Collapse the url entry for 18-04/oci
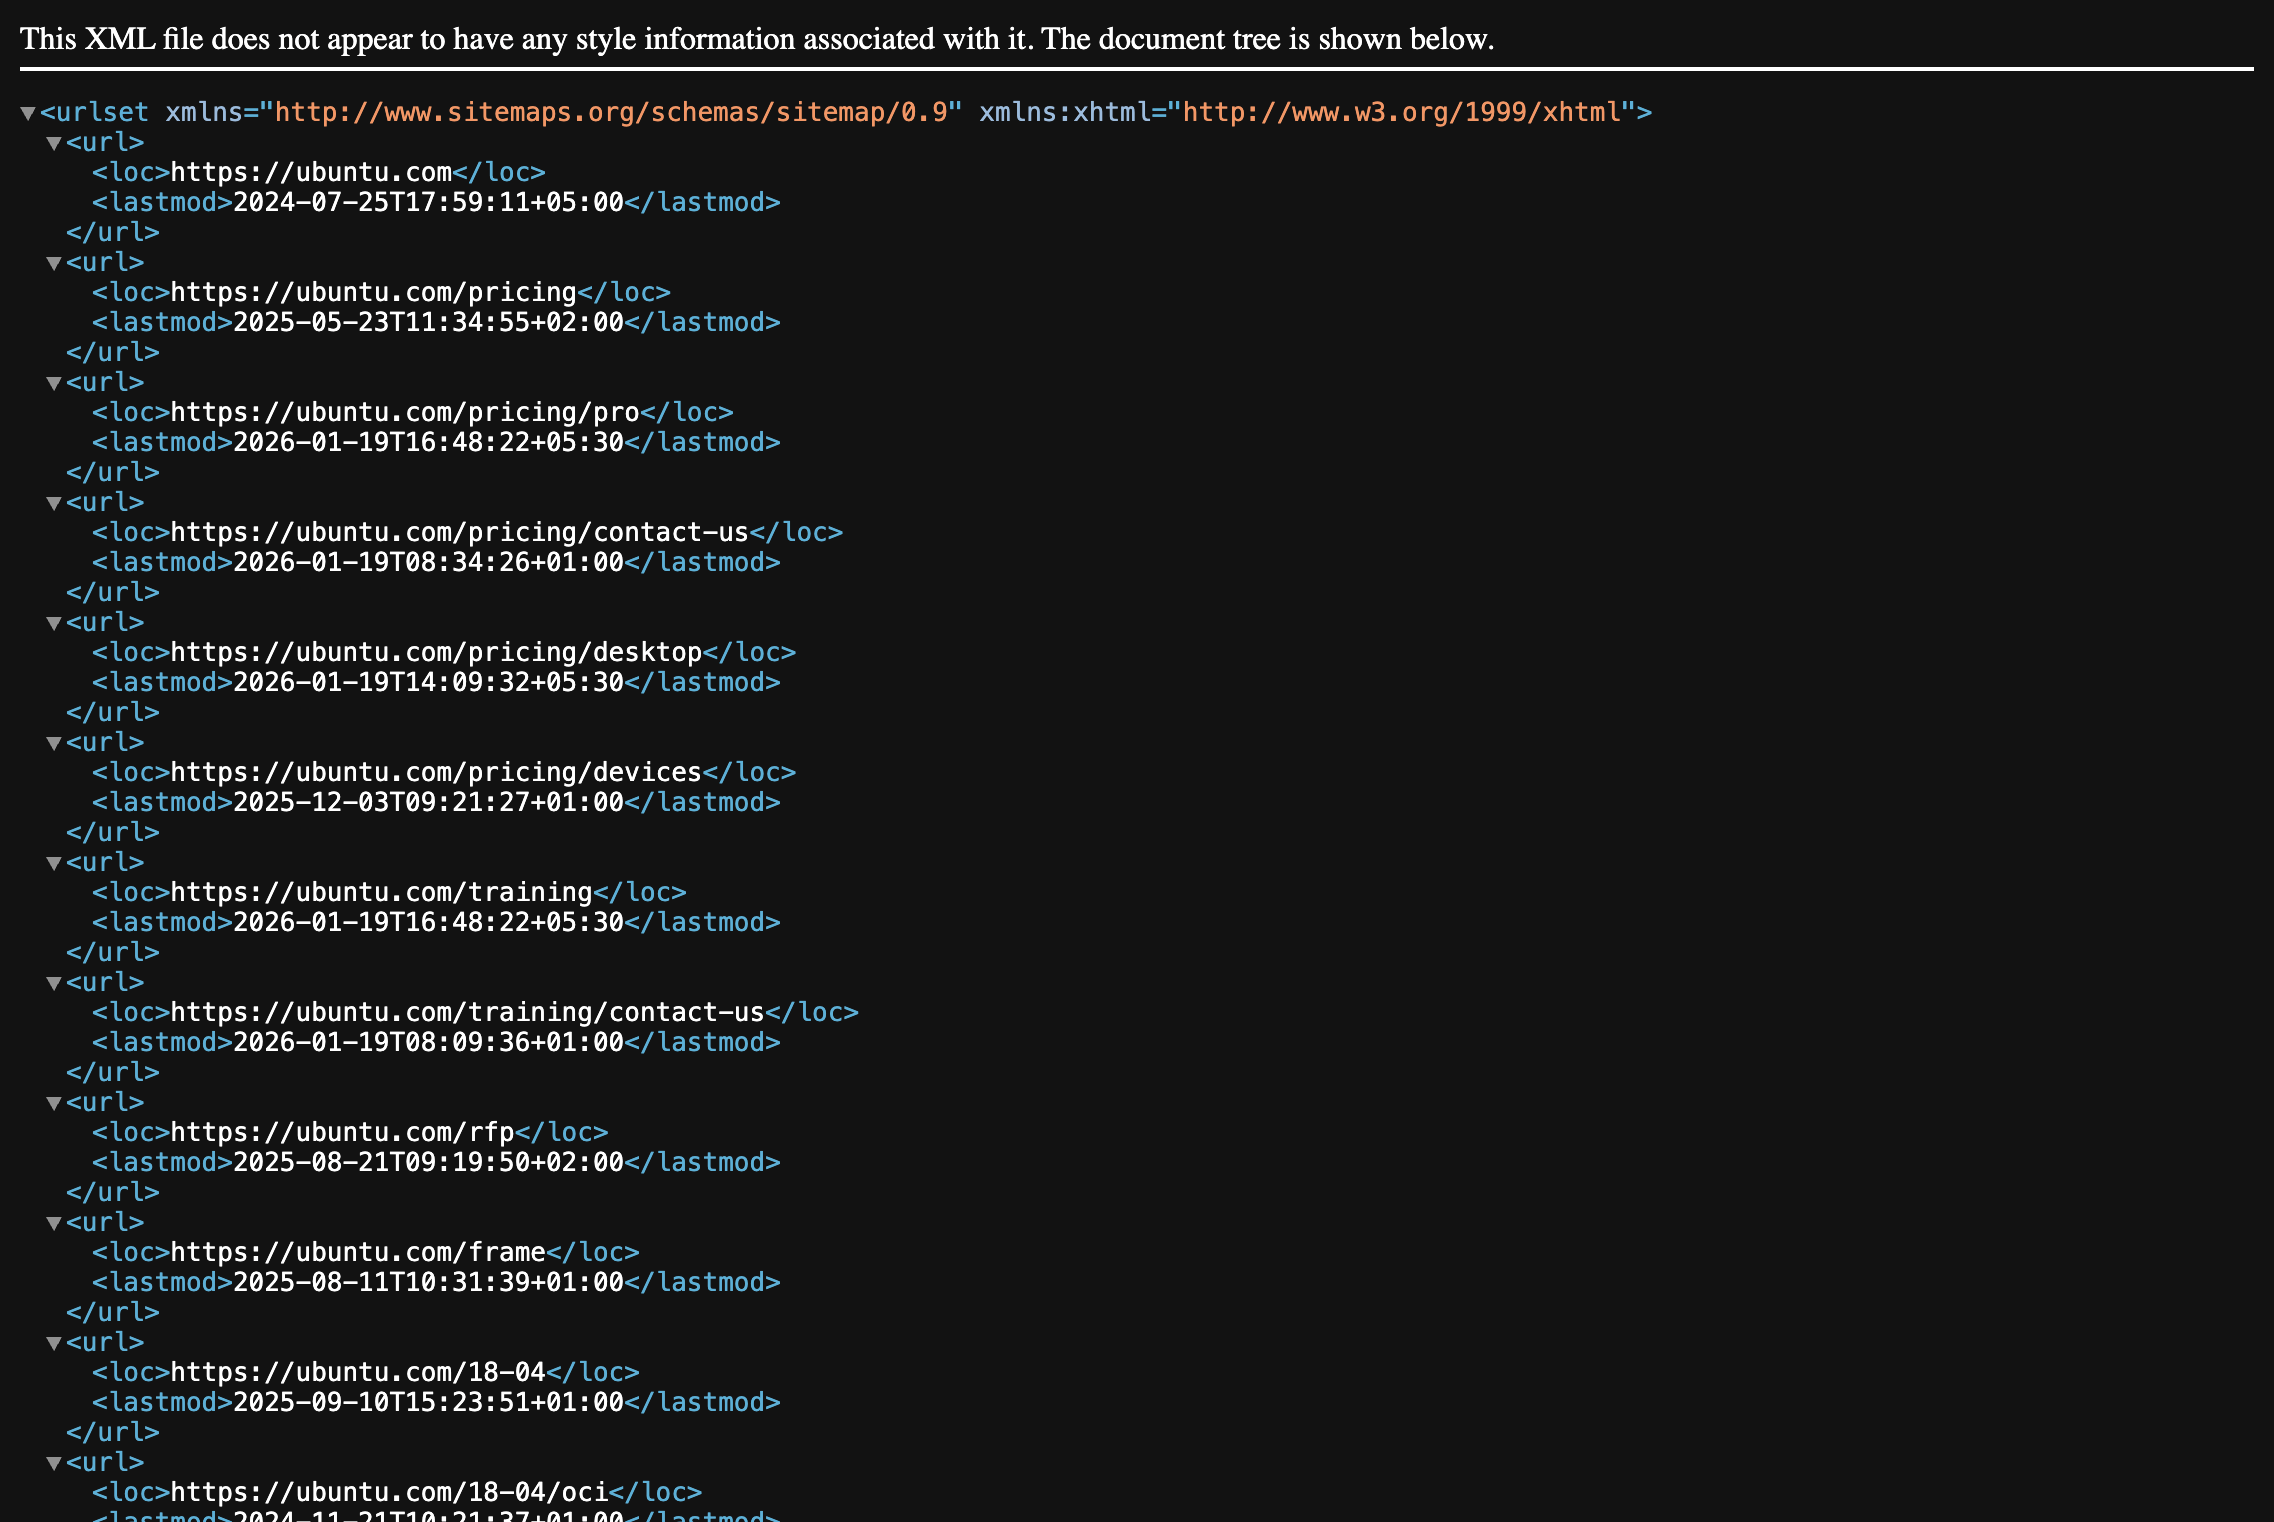 53,1462
